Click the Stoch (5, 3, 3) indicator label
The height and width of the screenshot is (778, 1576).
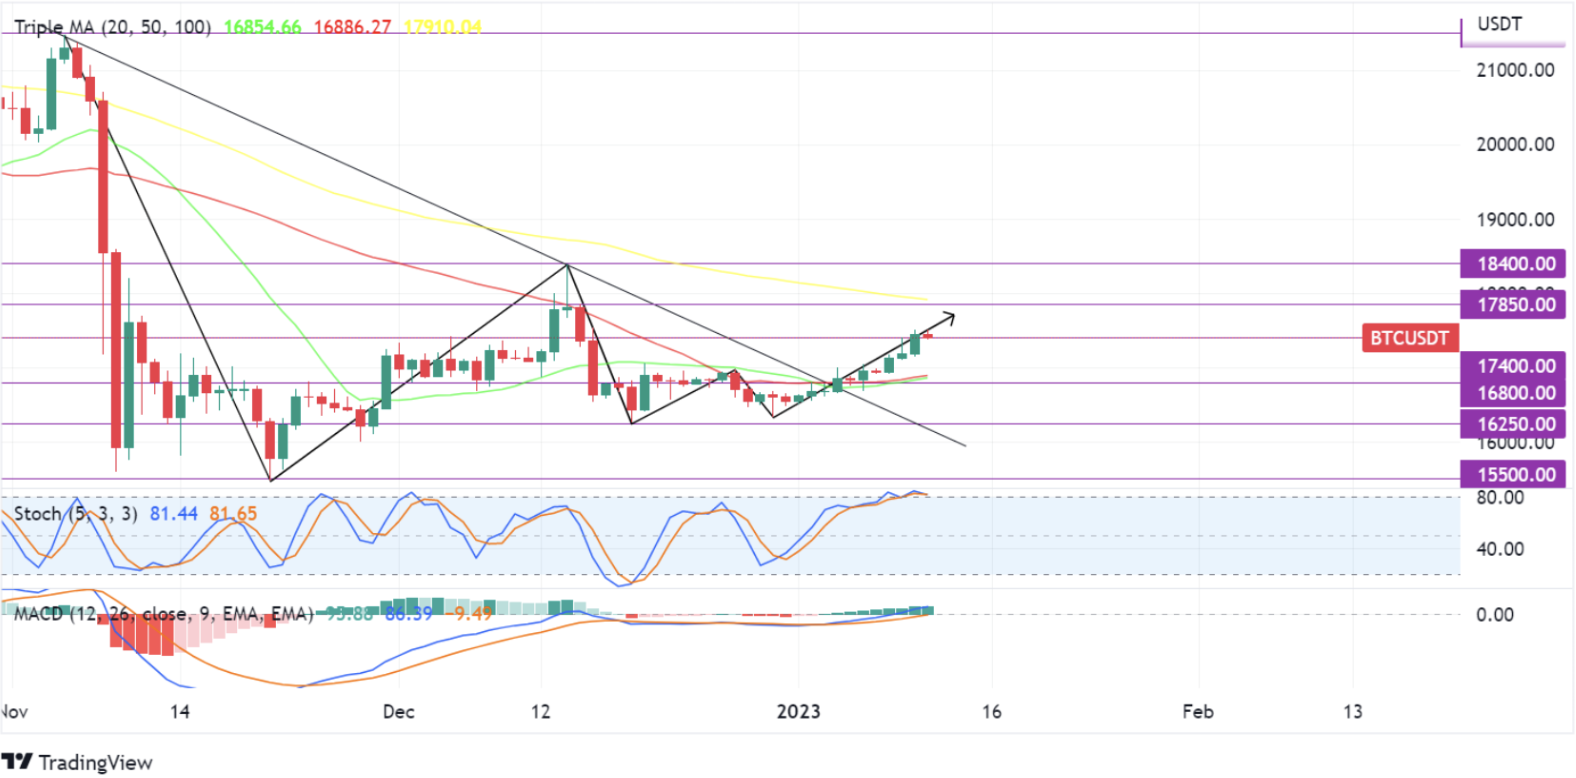[76, 514]
